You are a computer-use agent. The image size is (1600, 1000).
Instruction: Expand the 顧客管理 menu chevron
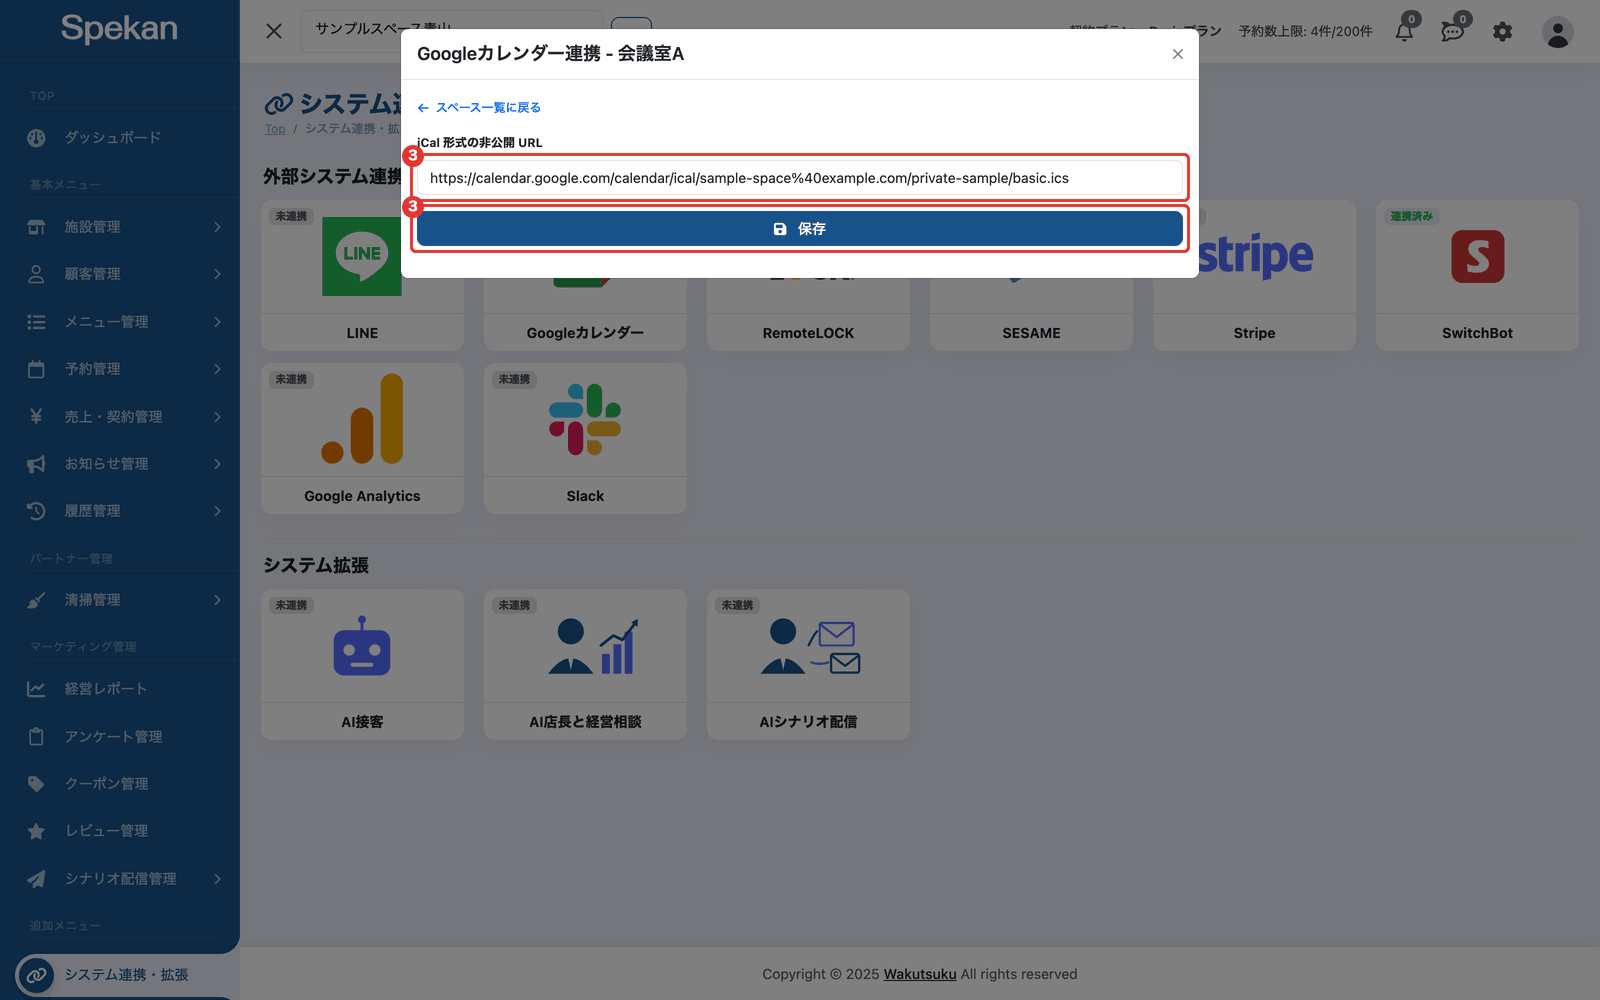(217, 274)
